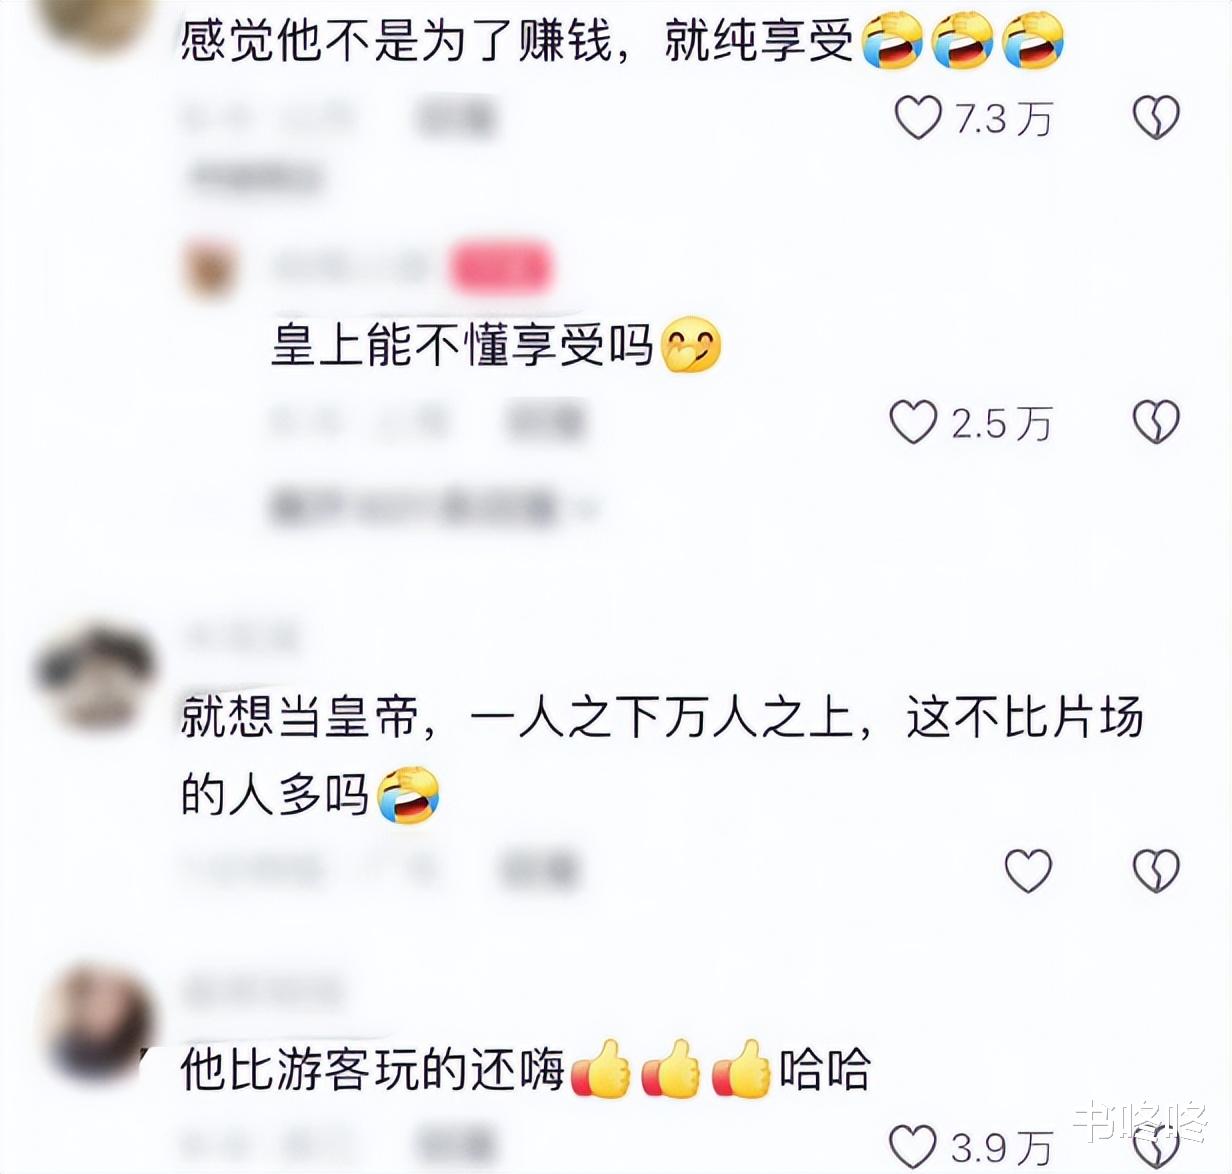Like the '皇上能不懂享受吗' reply
This screenshot has width=1232, height=1174.
913,423
